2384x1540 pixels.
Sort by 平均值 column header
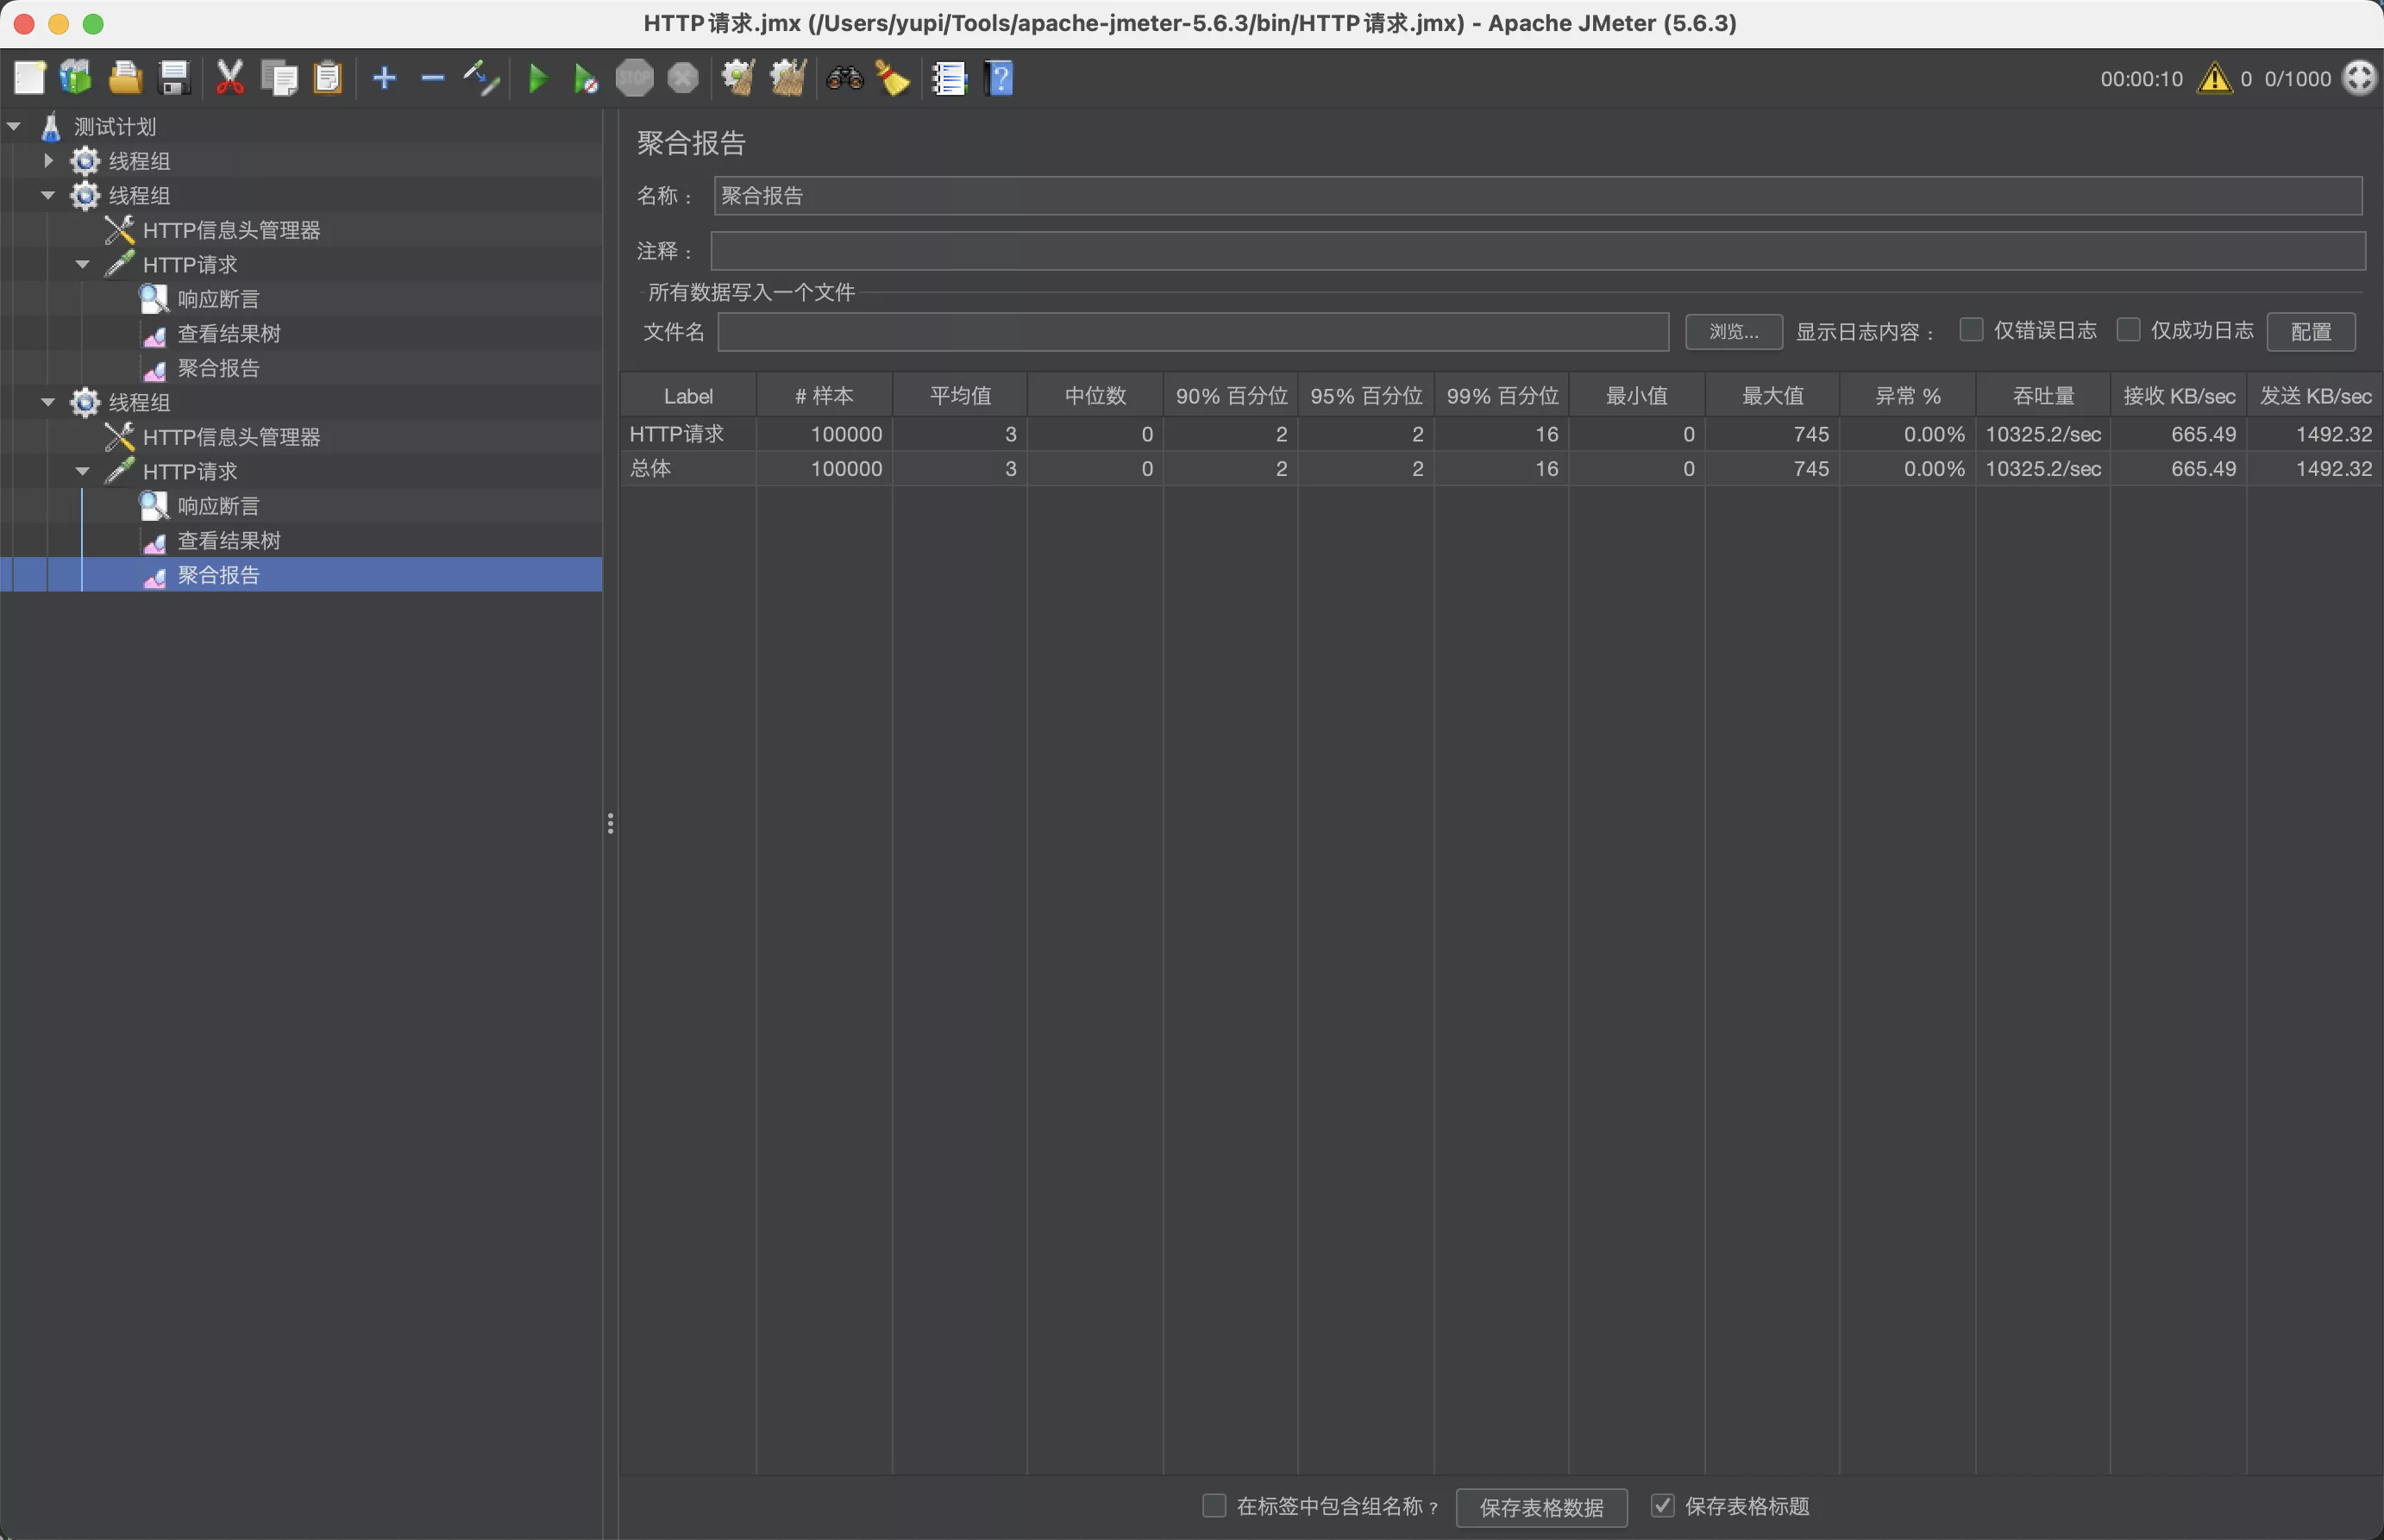pos(960,396)
